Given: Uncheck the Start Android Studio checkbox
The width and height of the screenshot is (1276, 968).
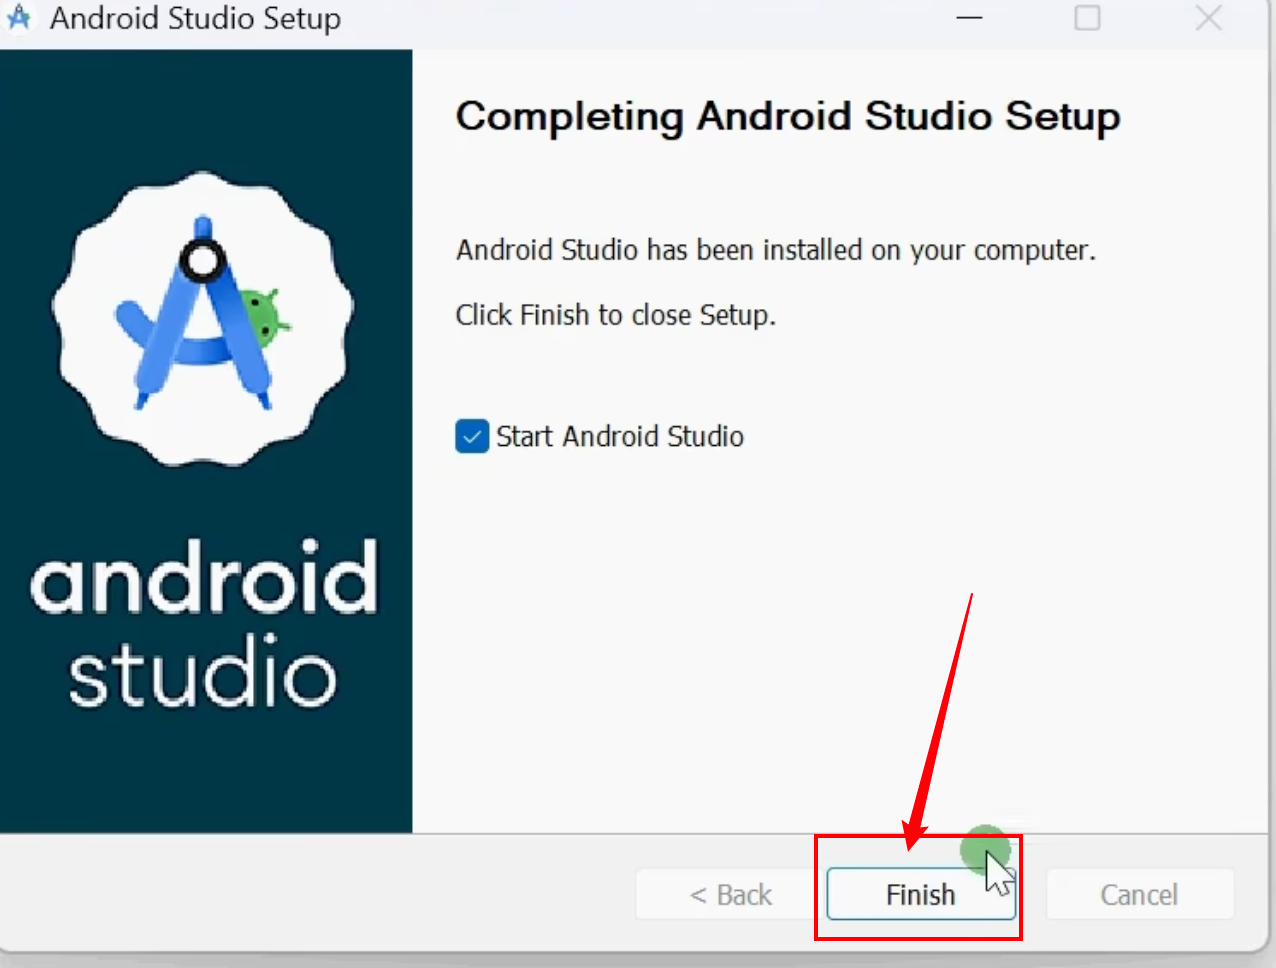Looking at the screenshot, I should [472, 437].
